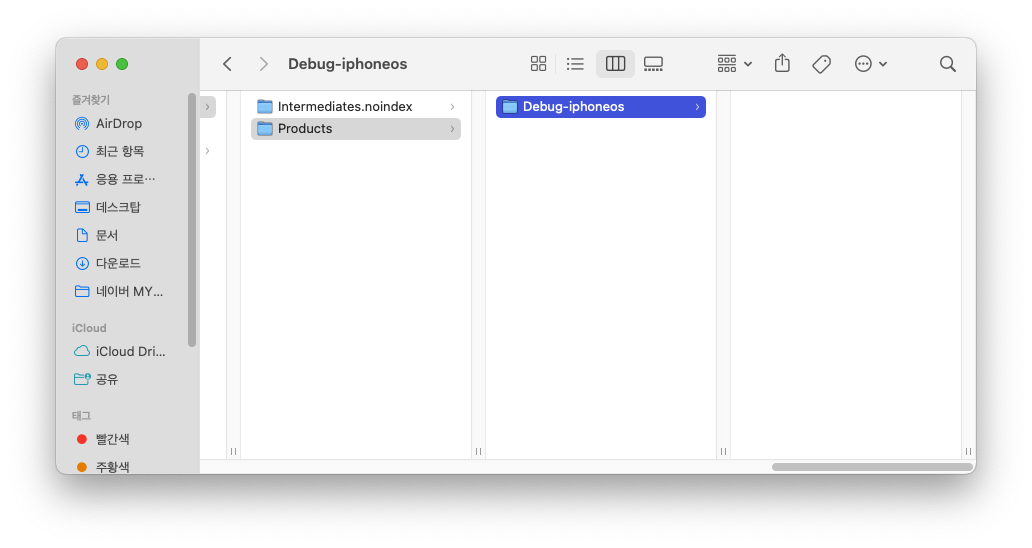Select the Products folder
Screen dimensions: 1032x548
point(356,129)
